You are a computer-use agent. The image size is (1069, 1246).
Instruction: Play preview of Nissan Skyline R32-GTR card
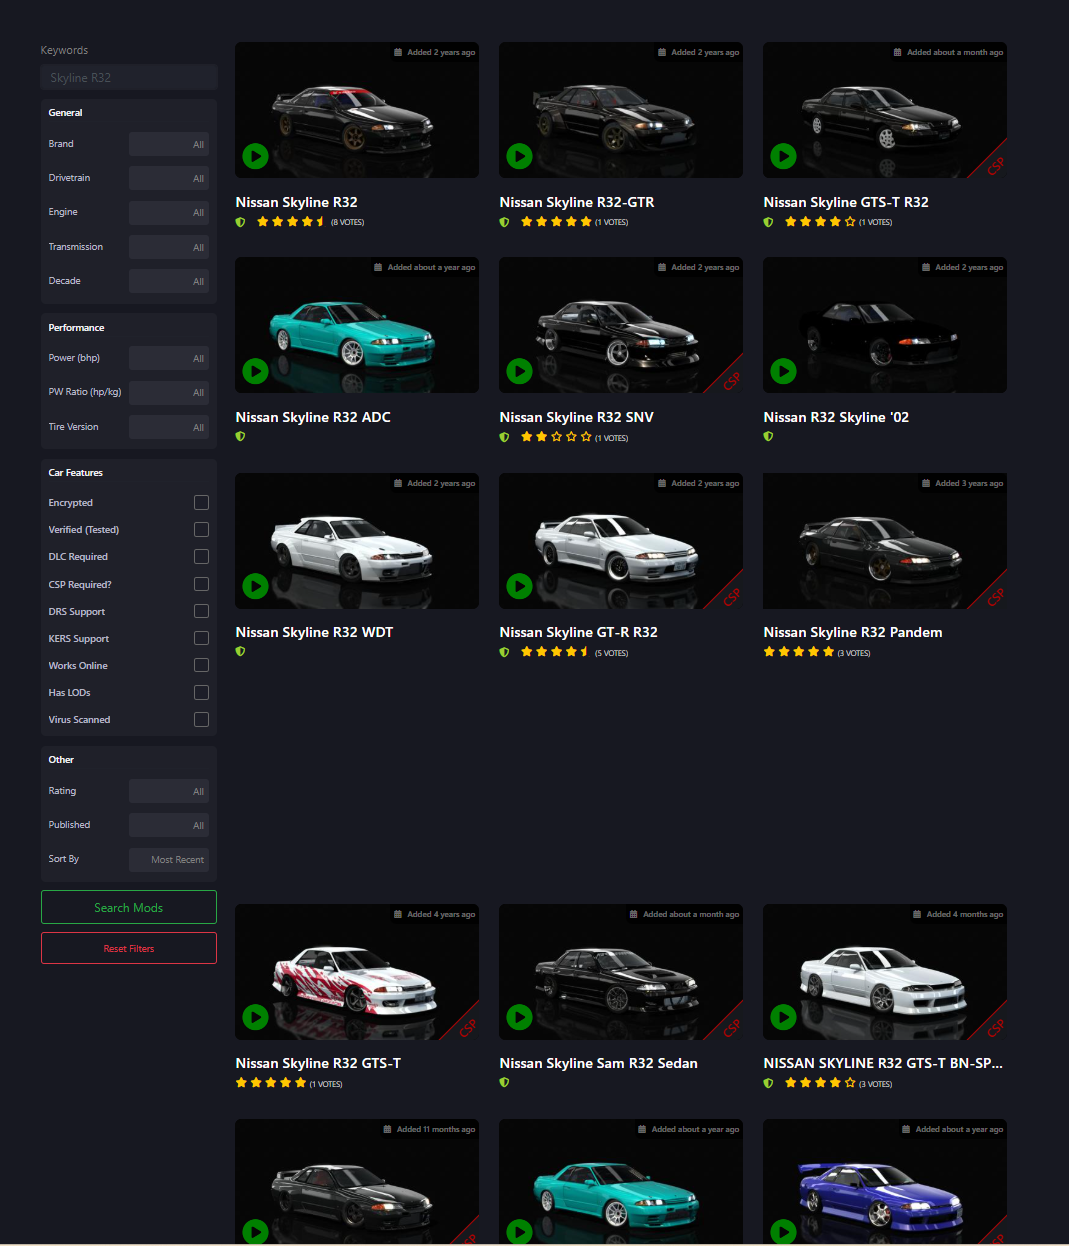519,156
